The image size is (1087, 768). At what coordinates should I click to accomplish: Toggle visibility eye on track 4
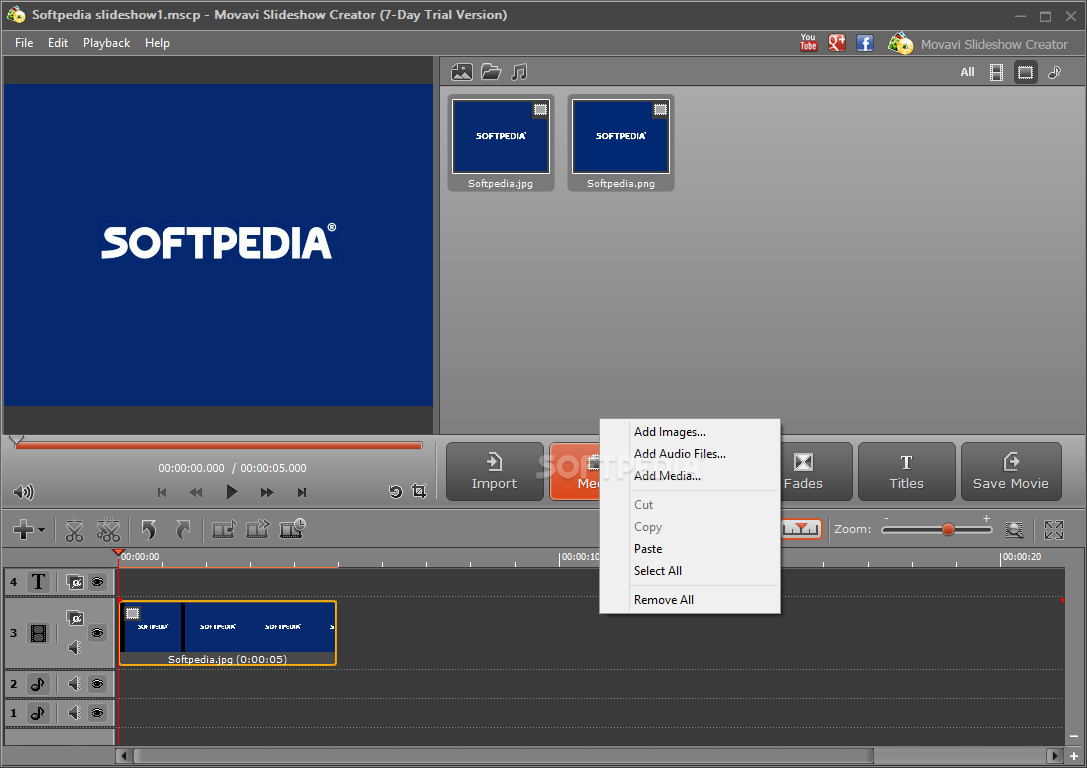coord(98,582)
